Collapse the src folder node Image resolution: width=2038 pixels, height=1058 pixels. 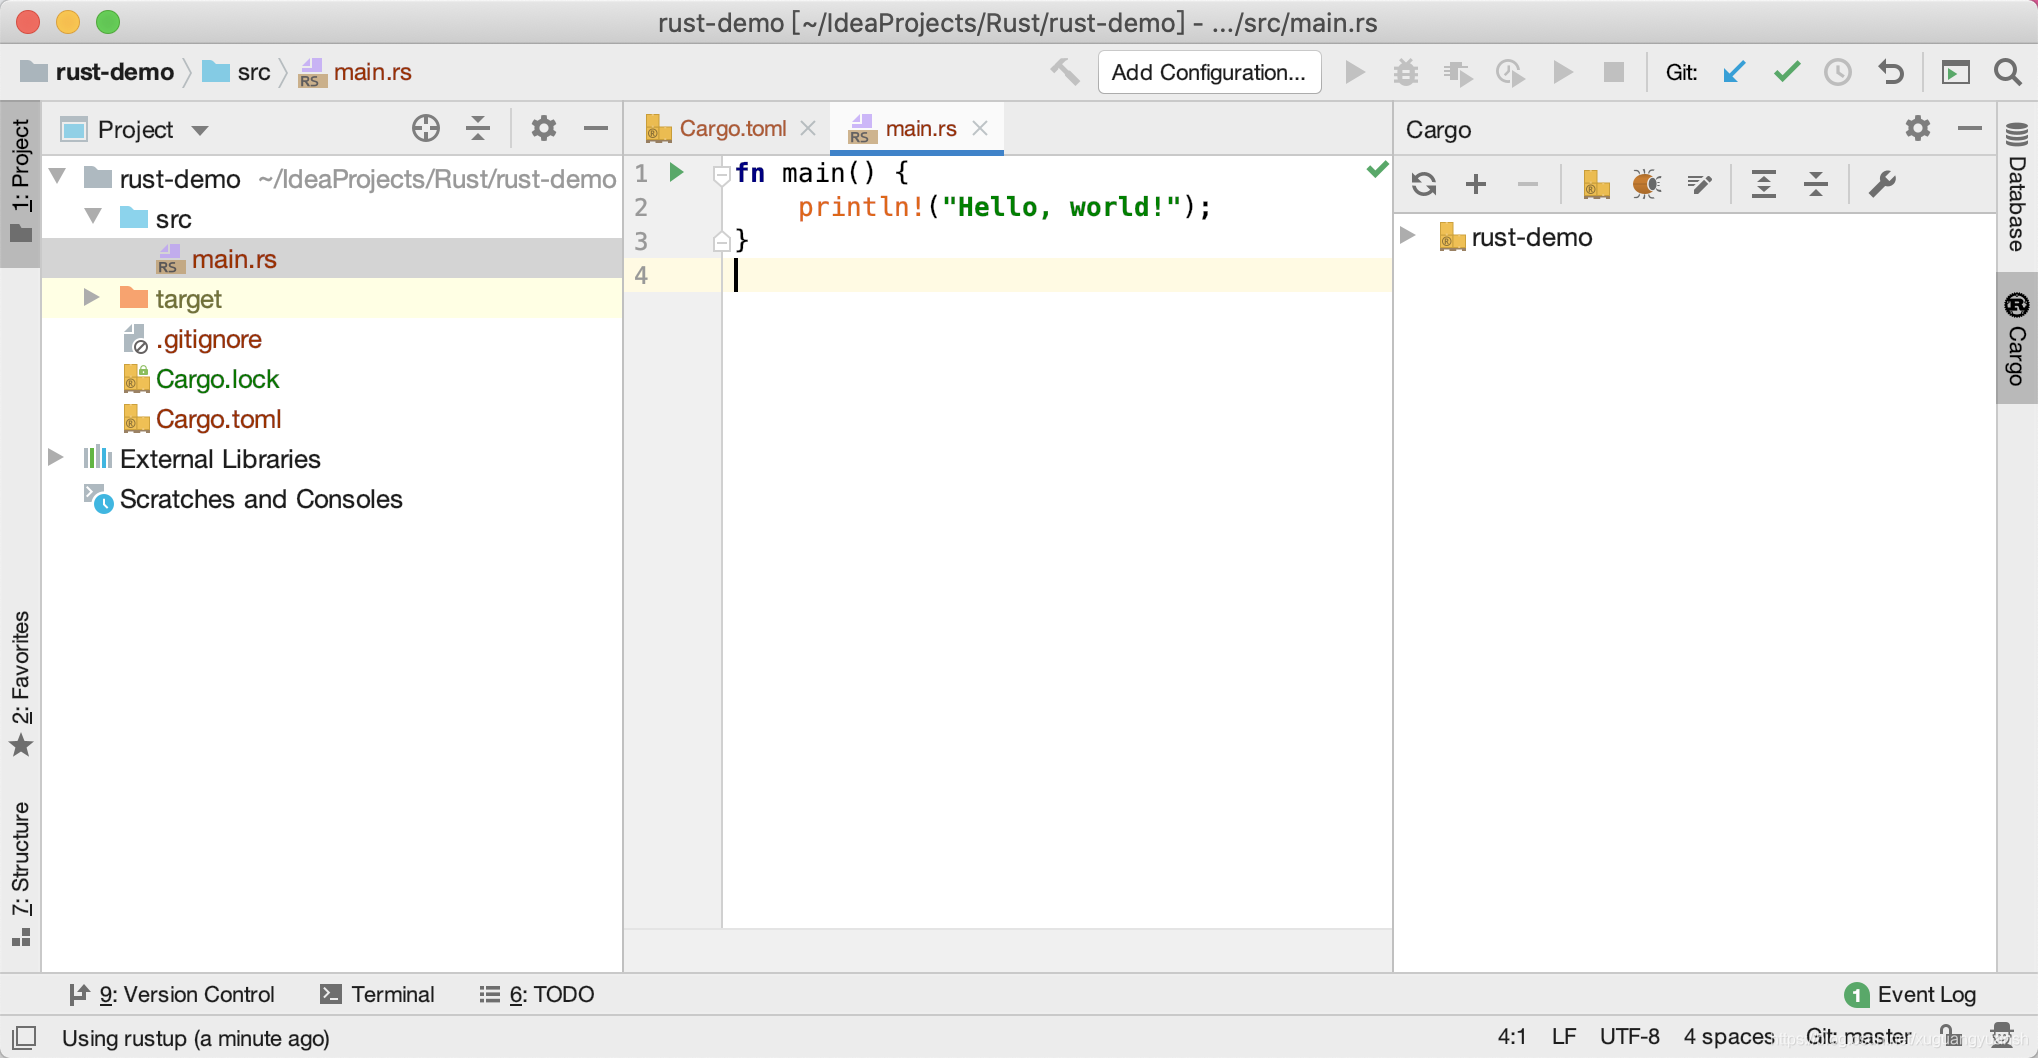pos(94,217)
